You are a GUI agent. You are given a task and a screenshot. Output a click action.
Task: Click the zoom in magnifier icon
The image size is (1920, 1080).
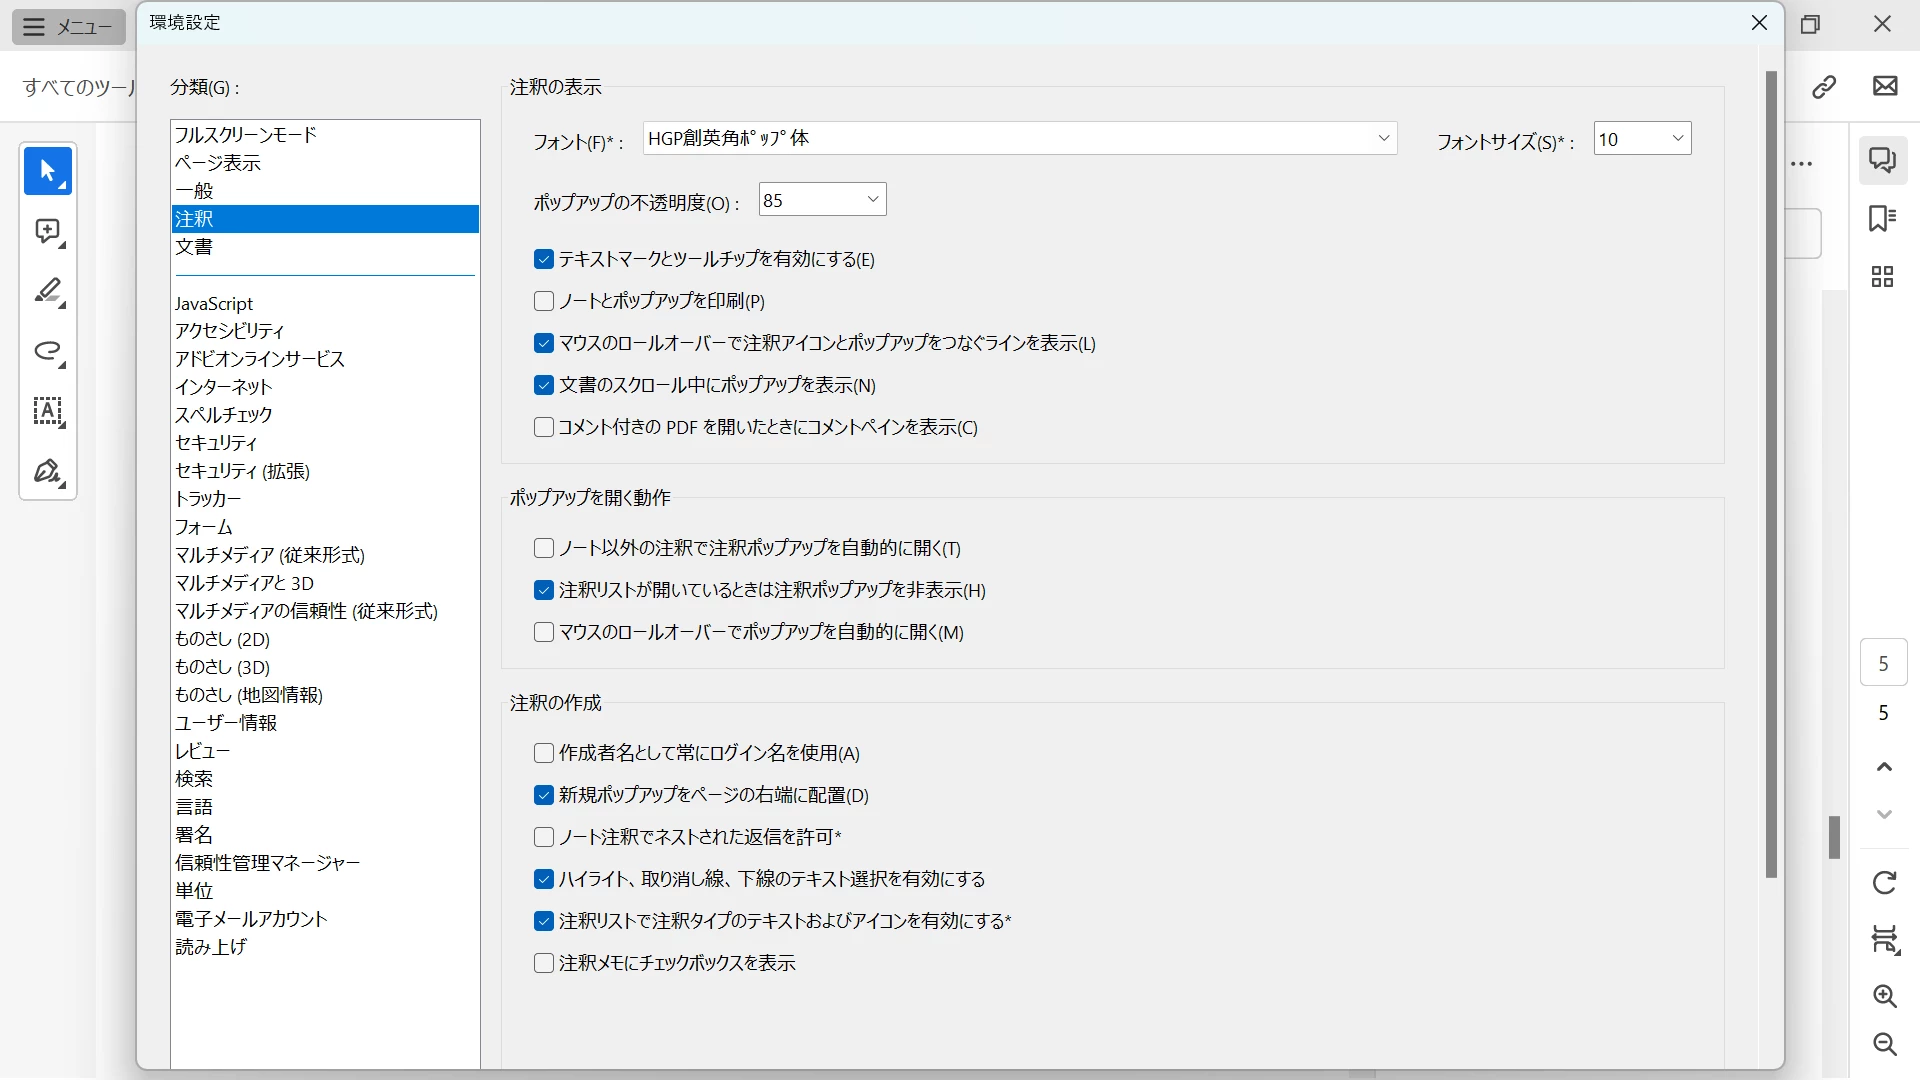pos(1884,995)
